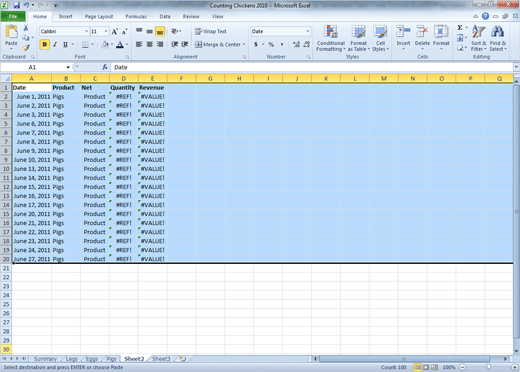Toggle Middle Align
520x372 pixels.
[x=150, y=31]
